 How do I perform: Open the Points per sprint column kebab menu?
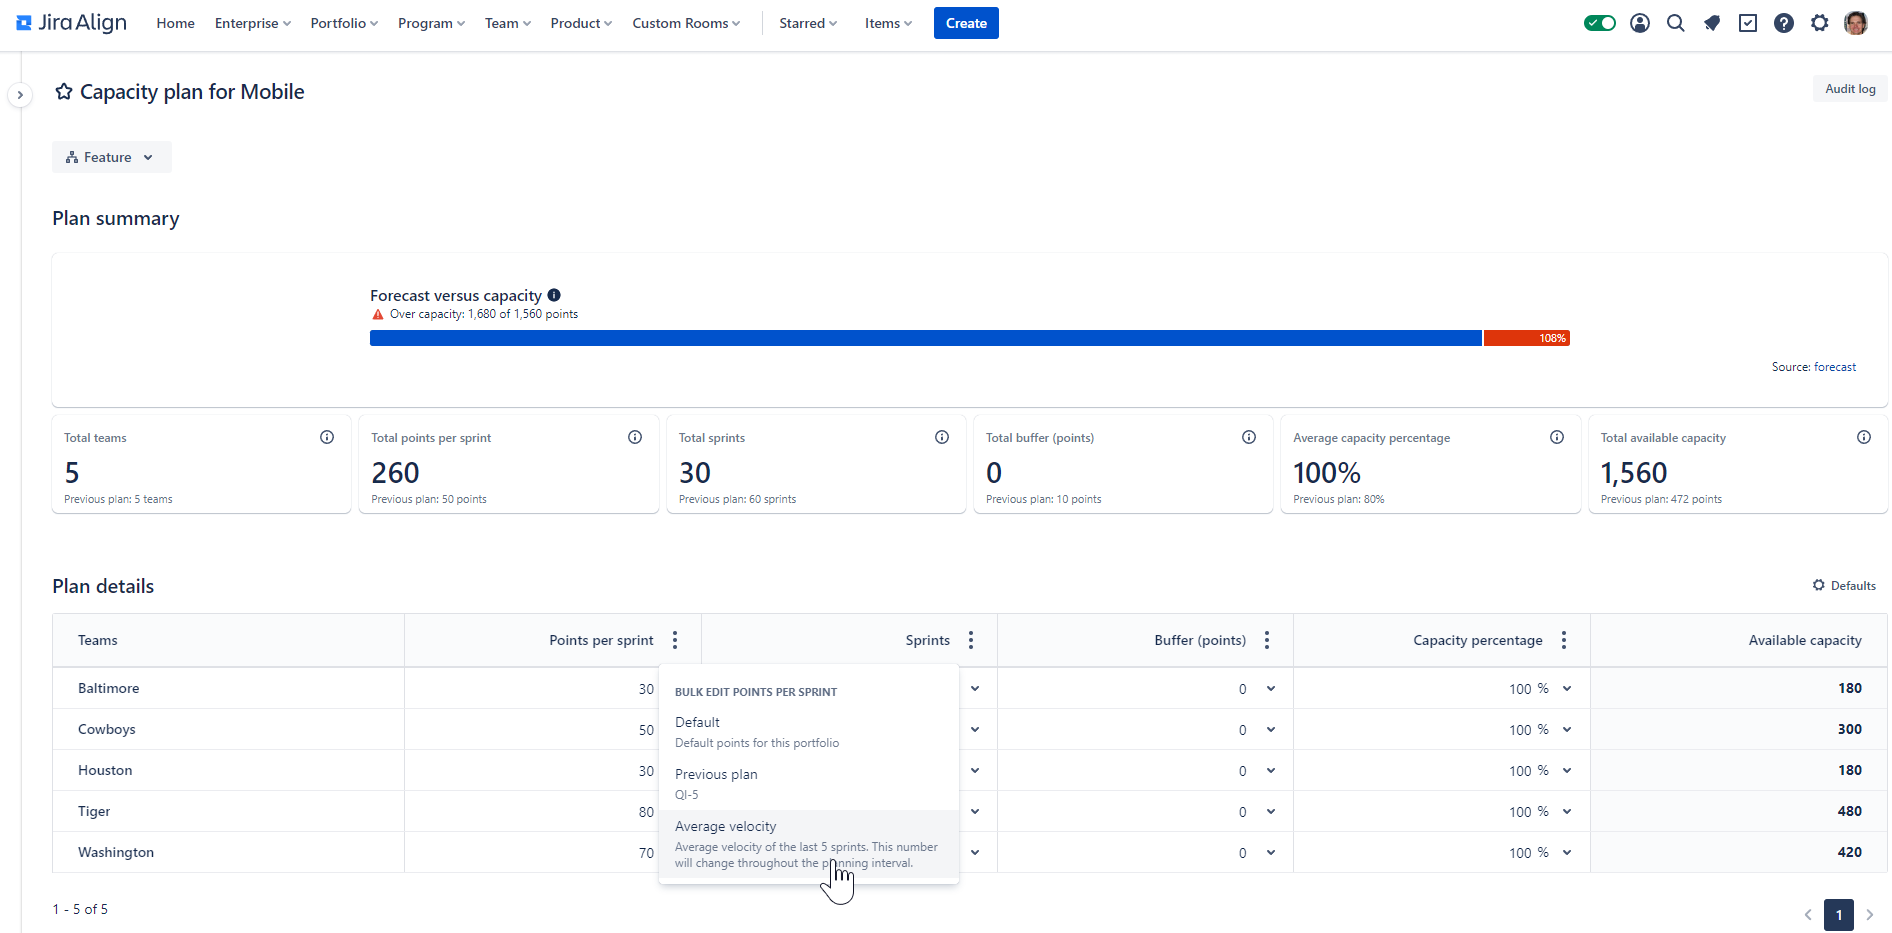pyautogui.click(x=675, y=640)
